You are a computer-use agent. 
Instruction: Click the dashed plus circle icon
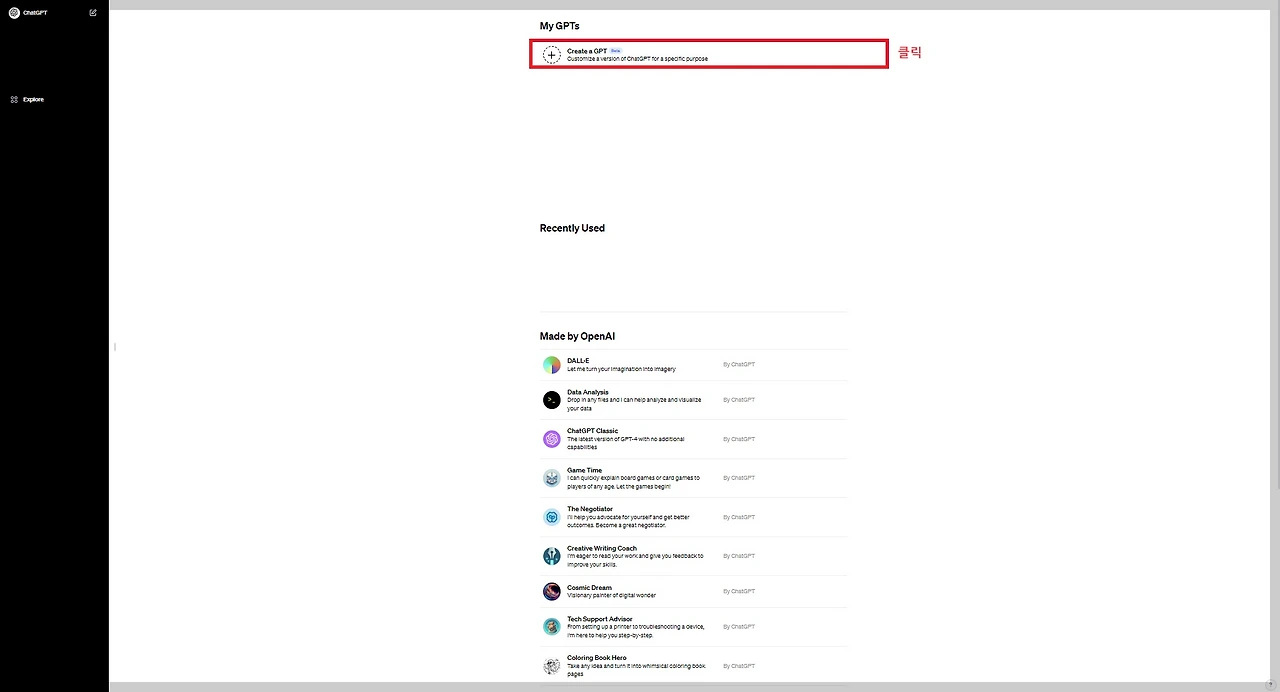[552, 55]
